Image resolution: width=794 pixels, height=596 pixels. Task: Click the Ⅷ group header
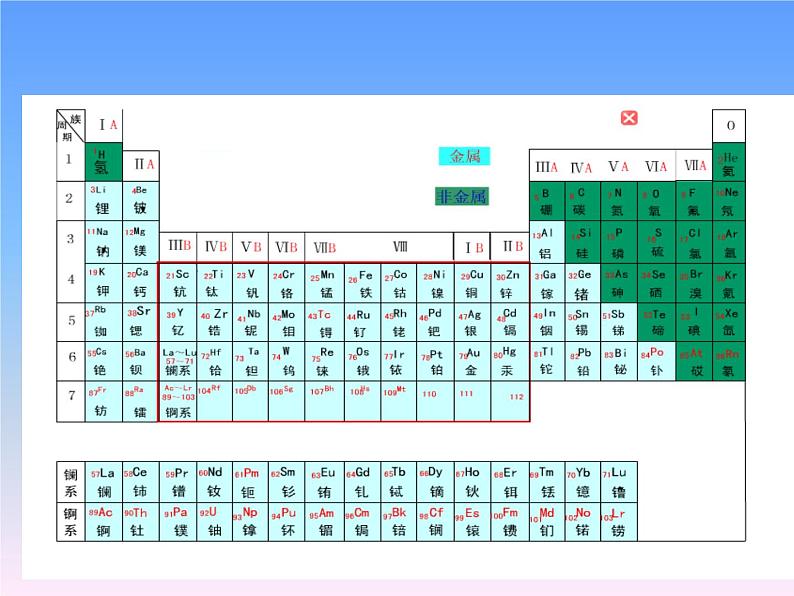pyautogui.click(x=400, y=247)
